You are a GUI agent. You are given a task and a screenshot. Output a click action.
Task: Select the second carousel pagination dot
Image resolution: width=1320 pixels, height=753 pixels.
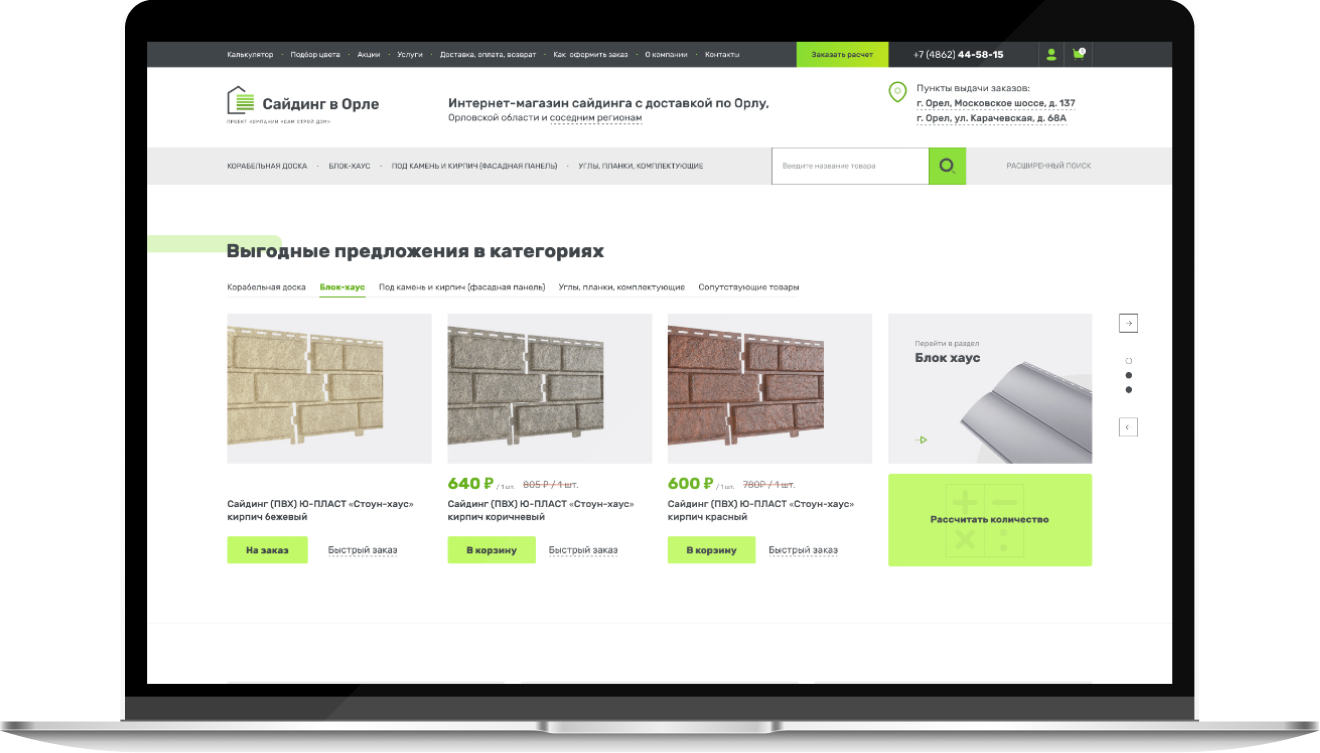tap(1129, 375)
